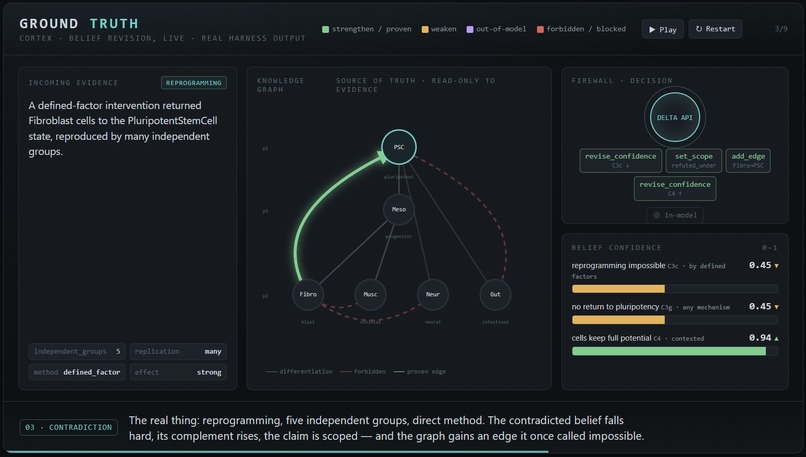Click the Restart button
This screenshot has height=457, width=806.
[x=715, y=29]
